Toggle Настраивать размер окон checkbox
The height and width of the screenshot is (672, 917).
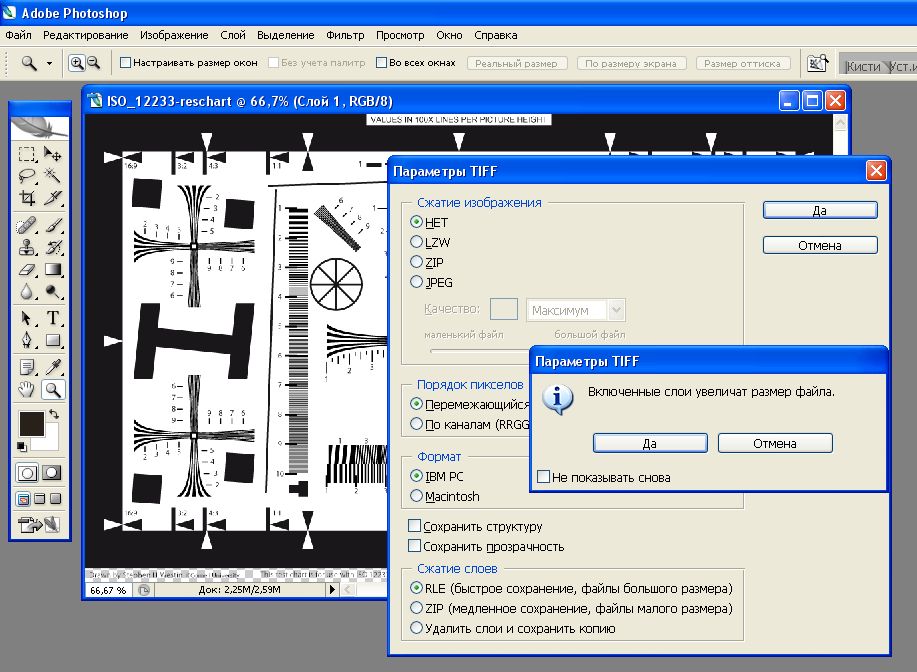[x=125, y=62]
